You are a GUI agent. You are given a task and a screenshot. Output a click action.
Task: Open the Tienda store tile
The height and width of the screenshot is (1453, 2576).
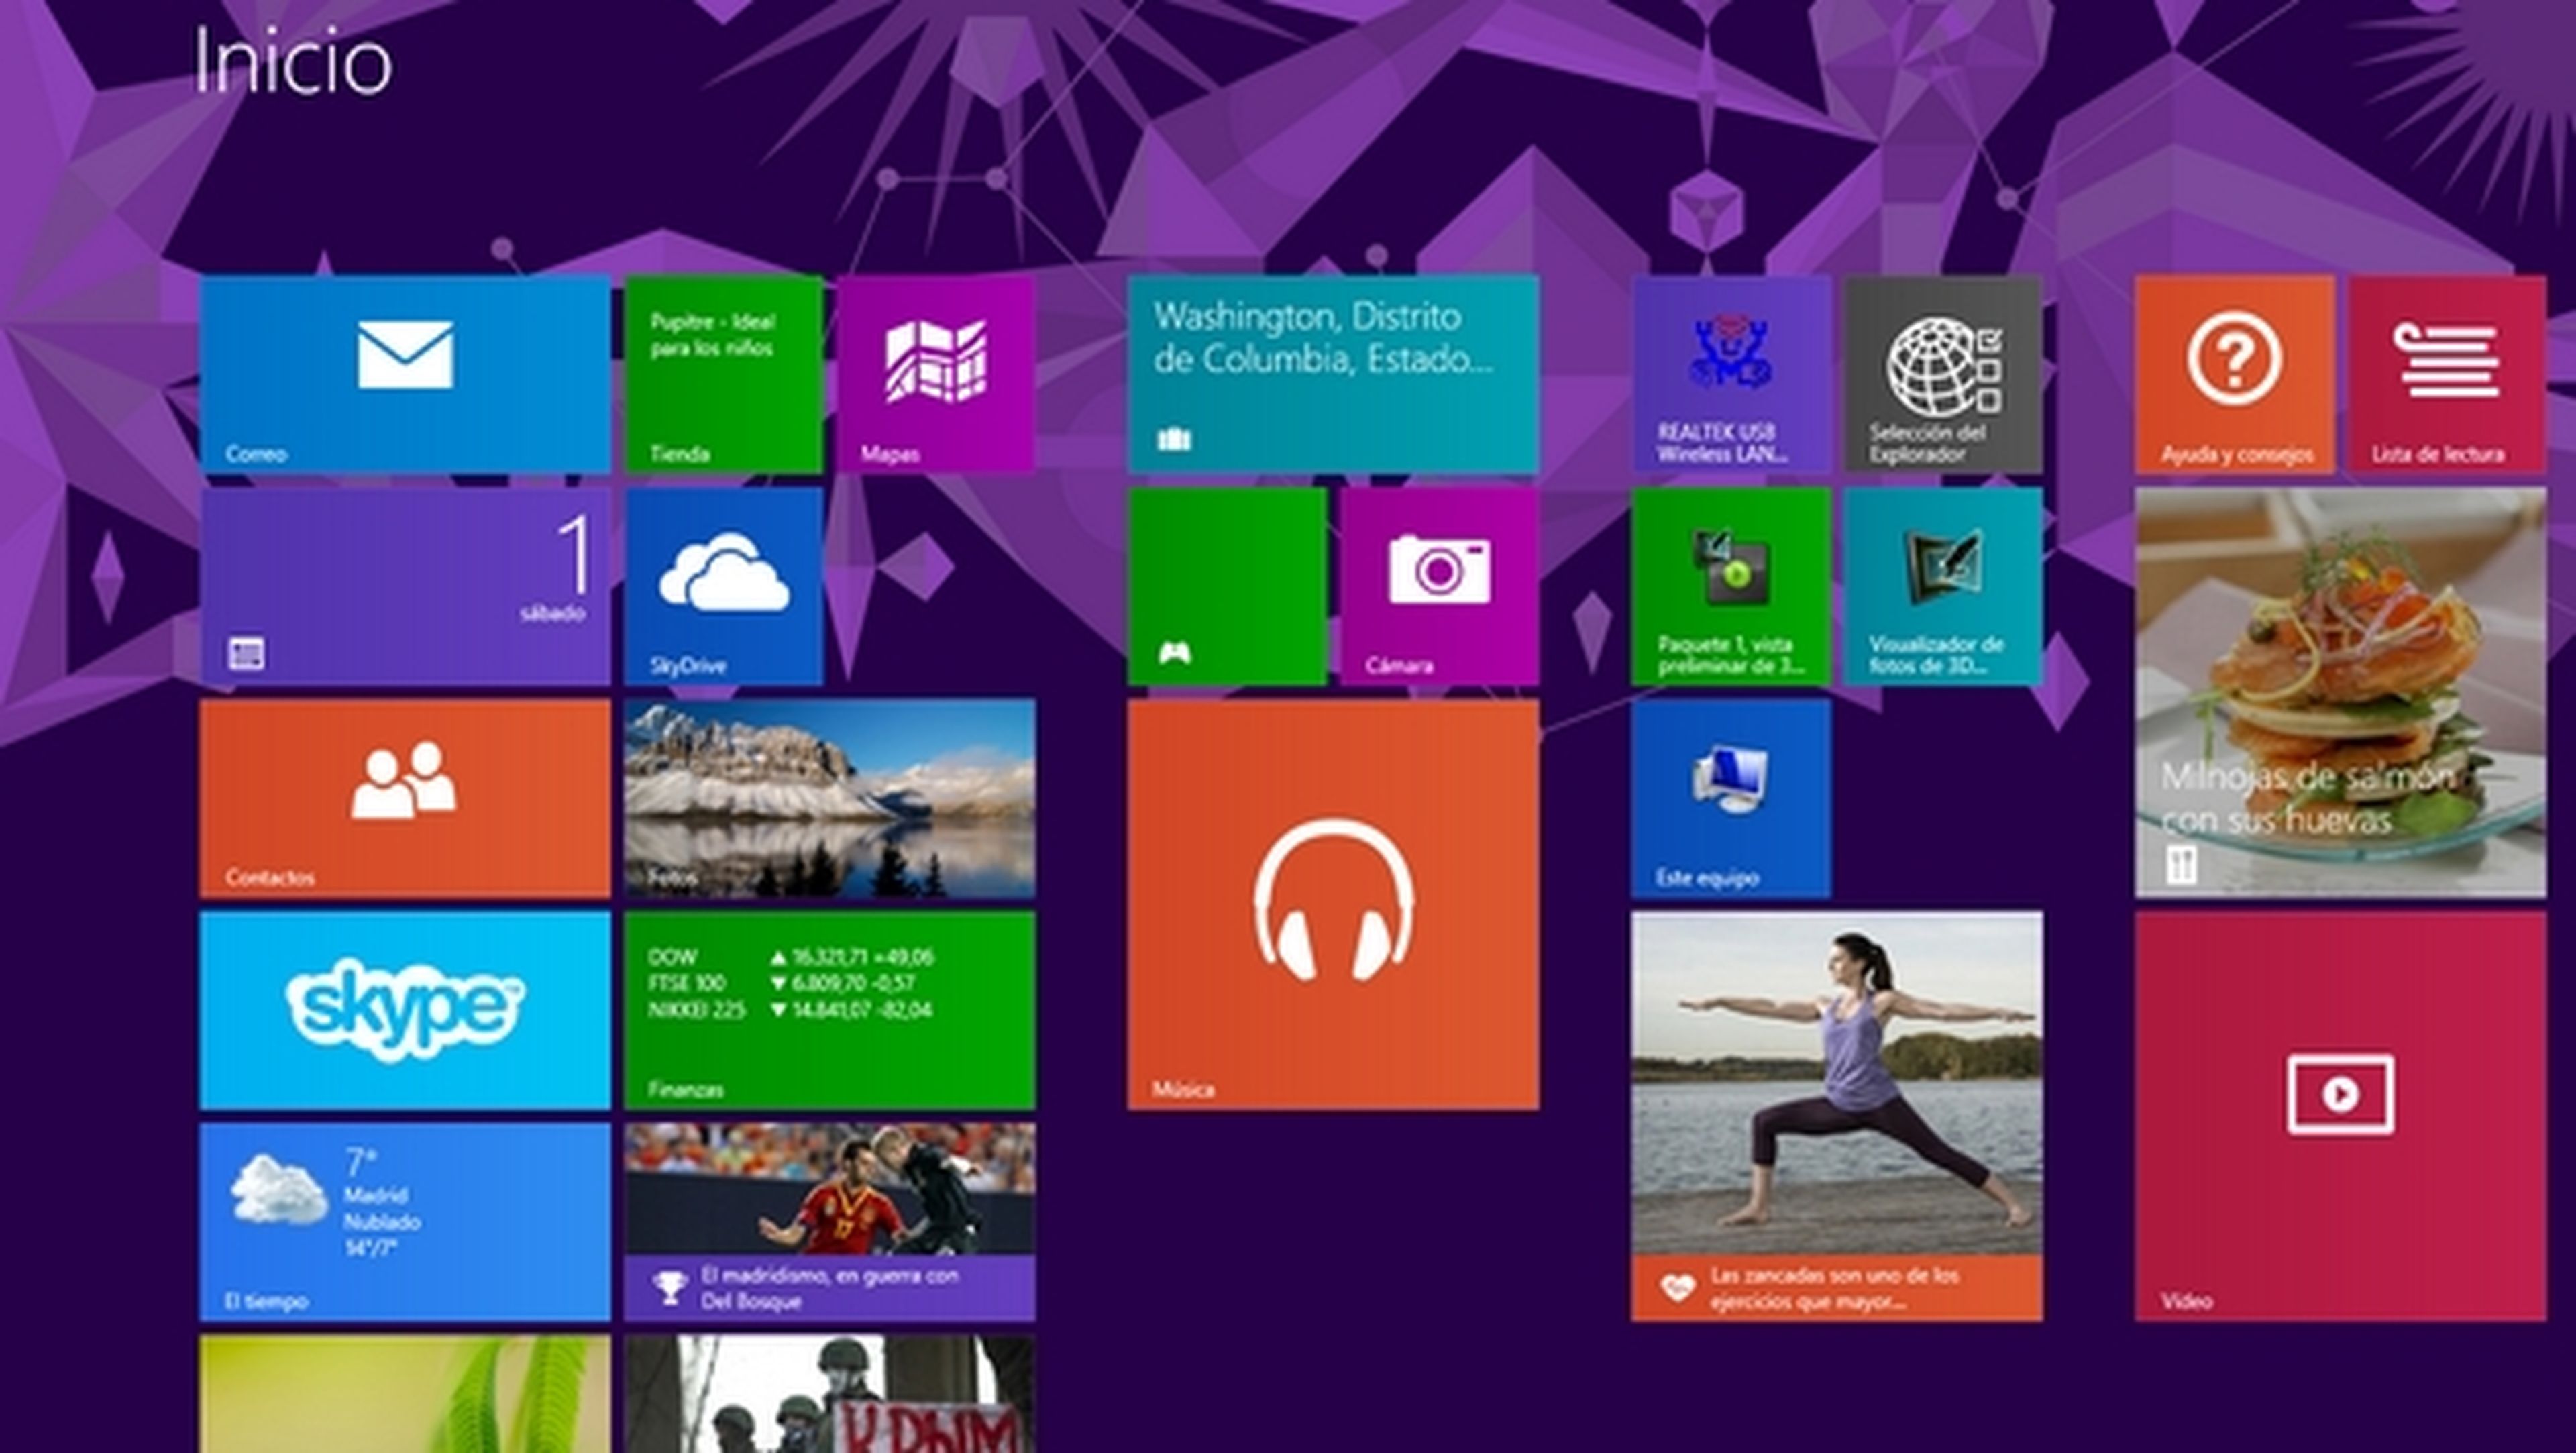tap(724, 373)
